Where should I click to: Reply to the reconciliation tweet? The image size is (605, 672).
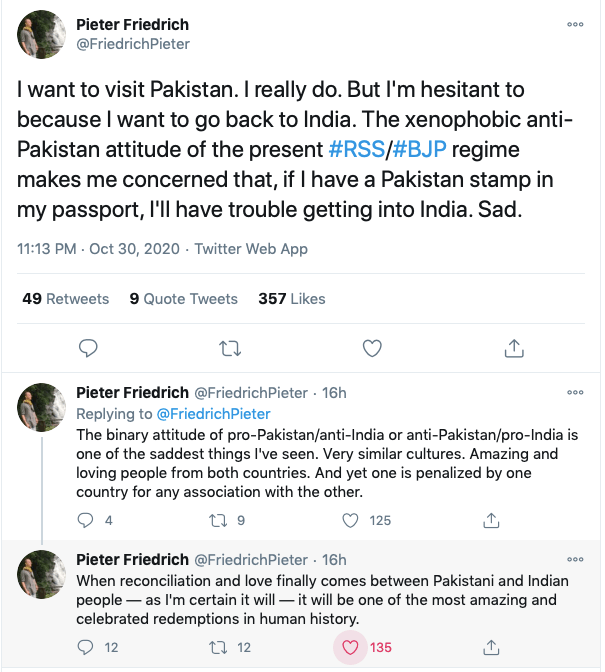[x=87, y=647]
